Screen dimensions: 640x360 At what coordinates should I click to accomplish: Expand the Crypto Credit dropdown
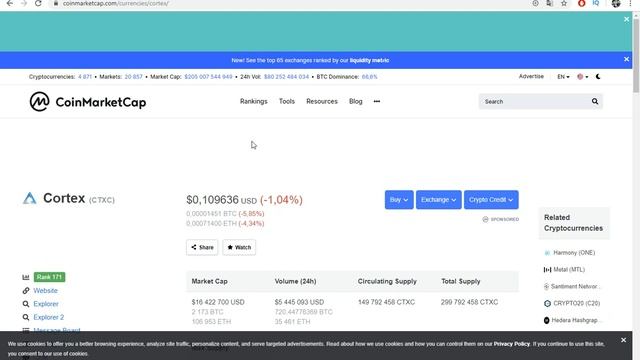coord(491,200)
